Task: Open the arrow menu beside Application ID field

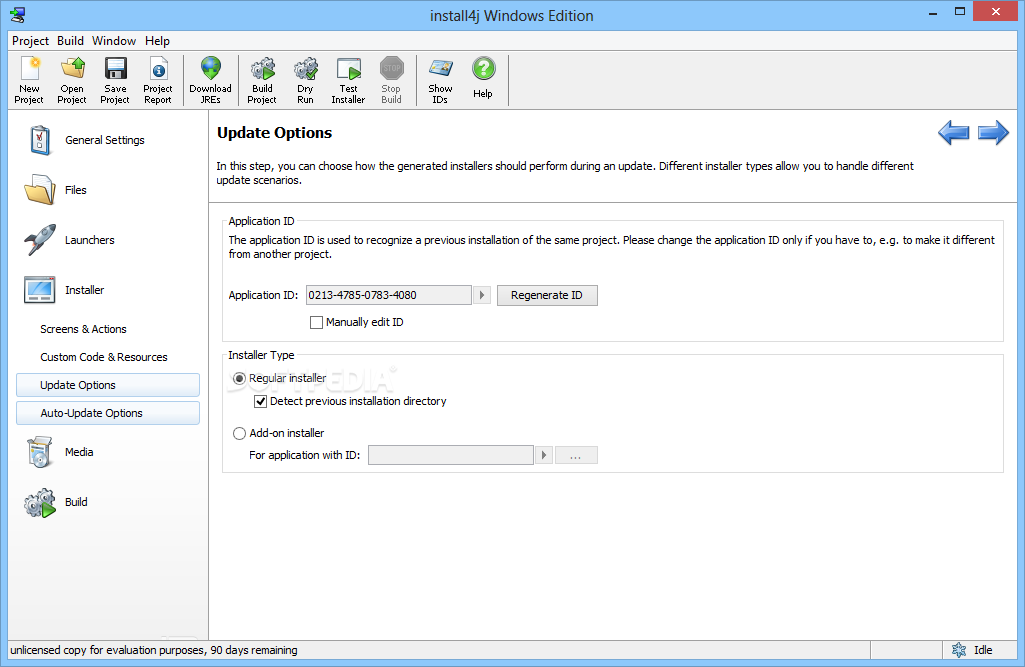Action: point(482,295)
